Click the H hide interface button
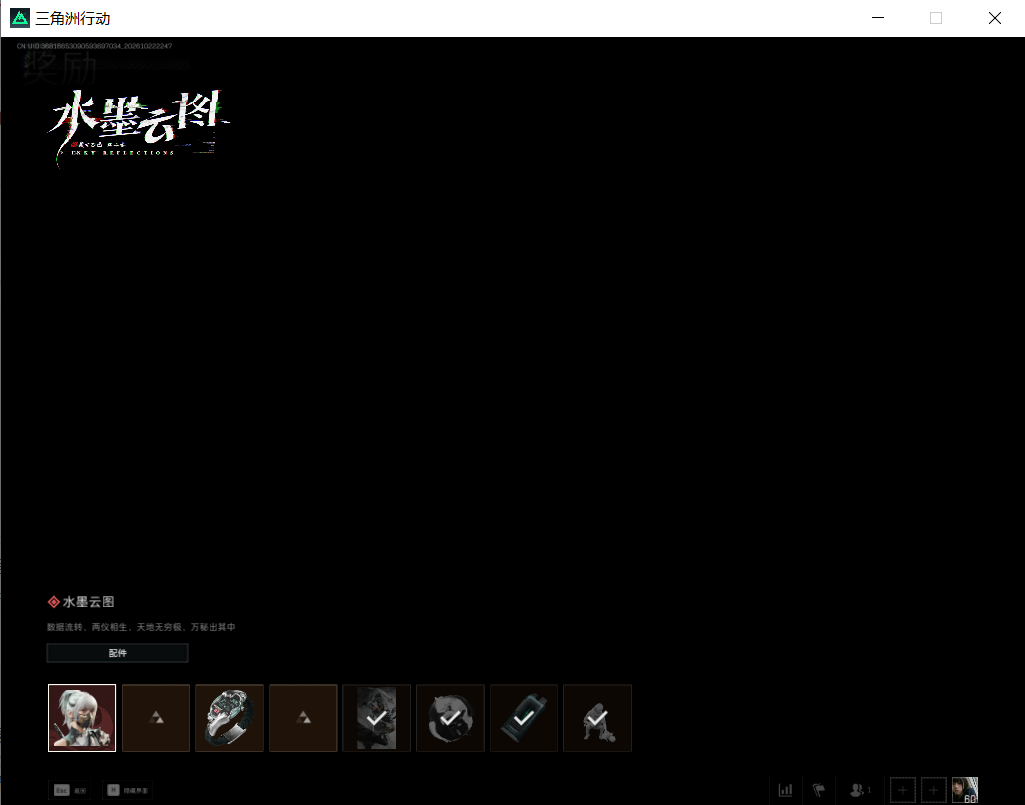Viewport: 1025px width, 805px height. (127, 790)
